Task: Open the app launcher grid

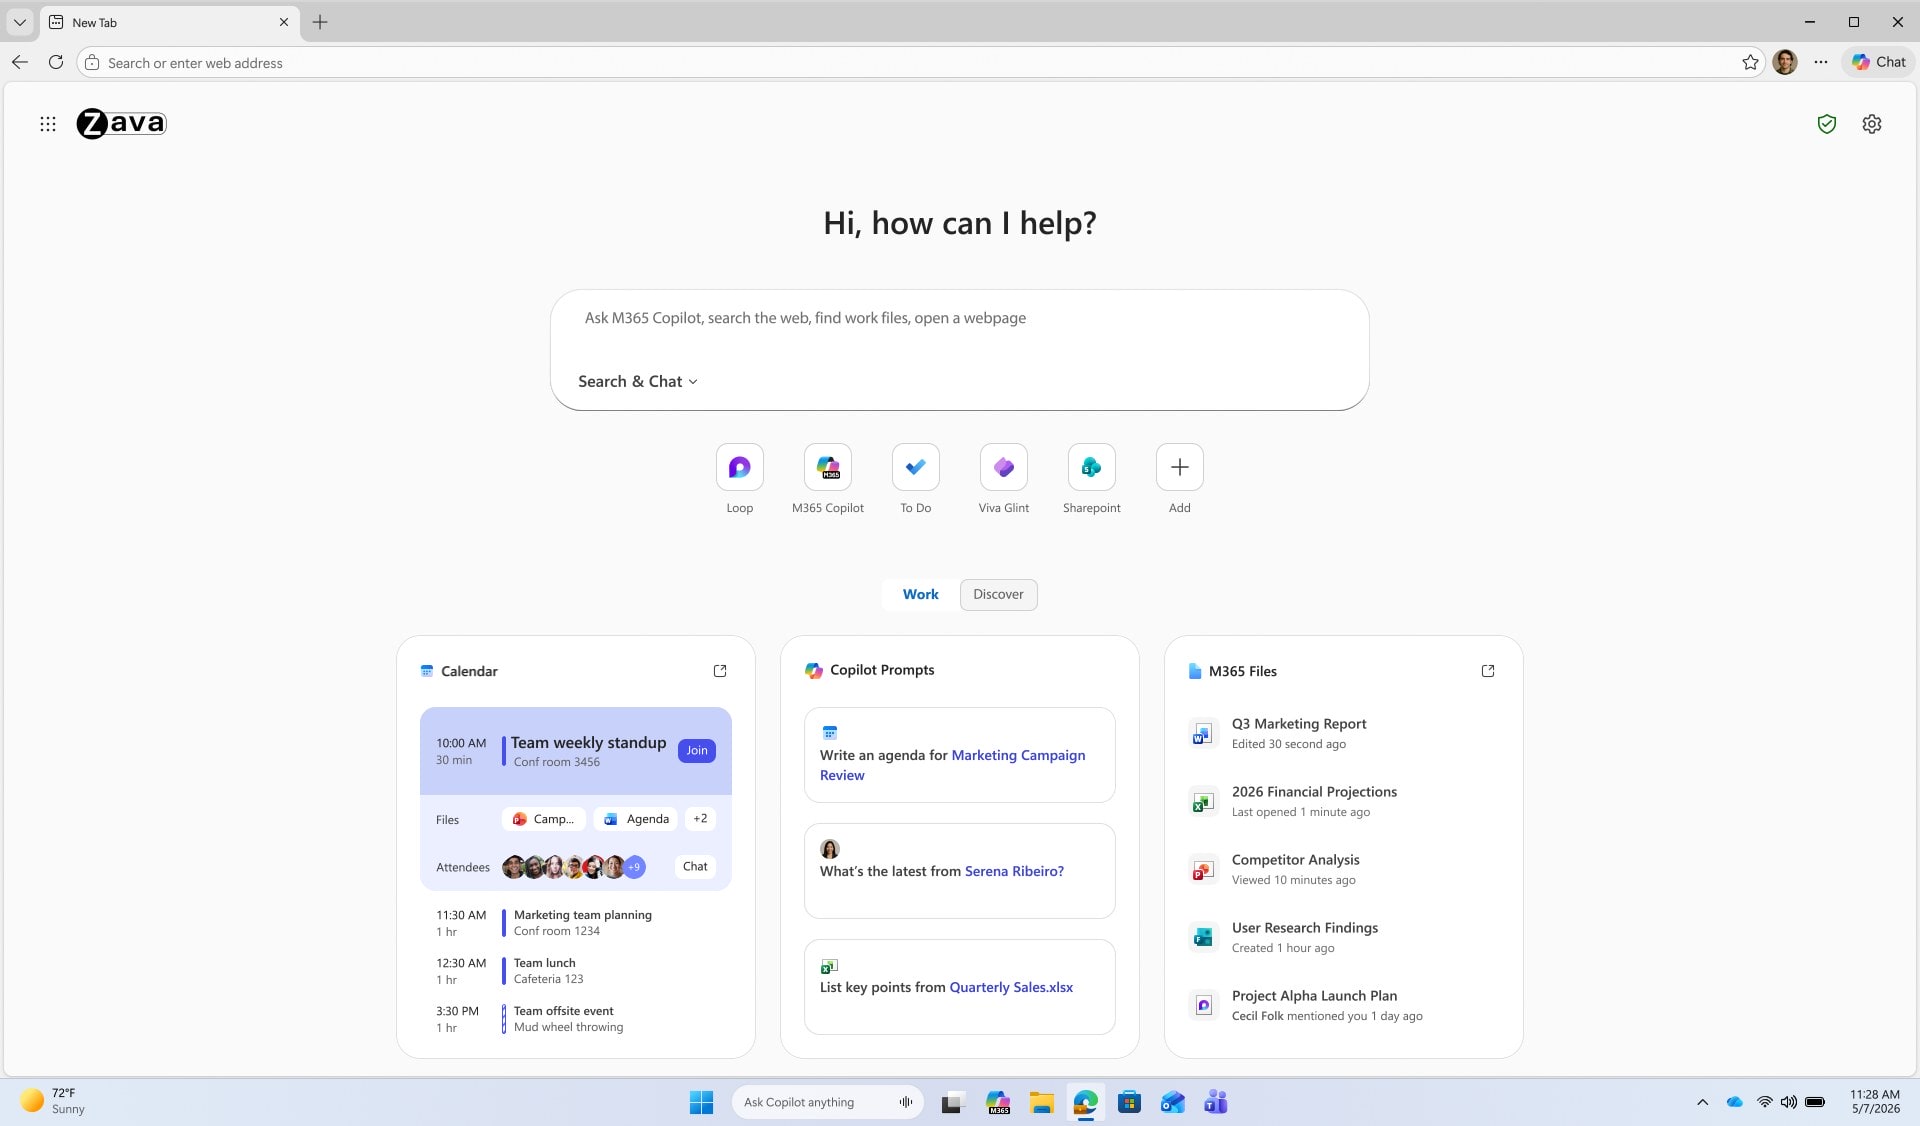Action: click(x=48, y=124)
